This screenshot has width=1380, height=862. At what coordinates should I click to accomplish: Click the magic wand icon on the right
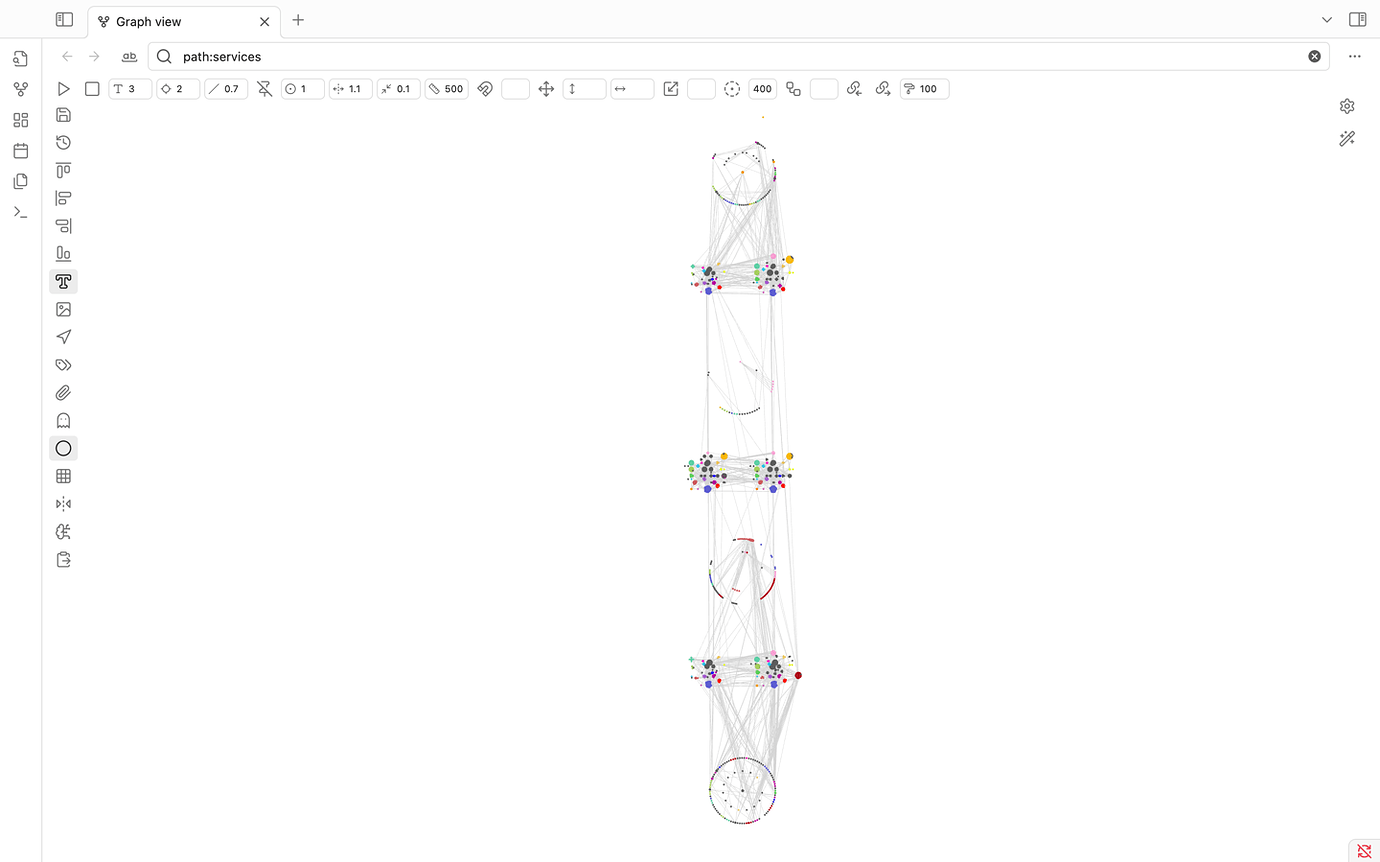pyautogui.click(x=1347, y=138)
